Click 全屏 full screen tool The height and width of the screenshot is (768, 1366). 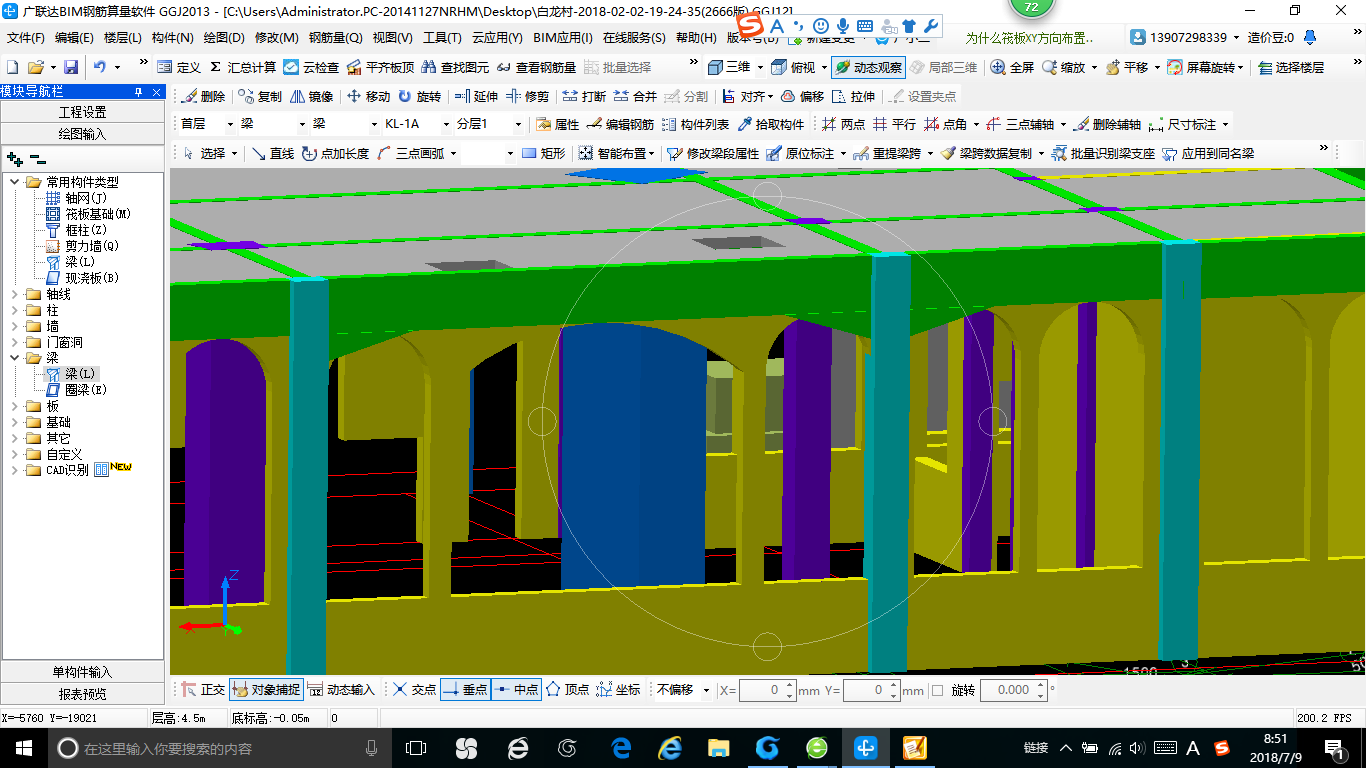1012,67
